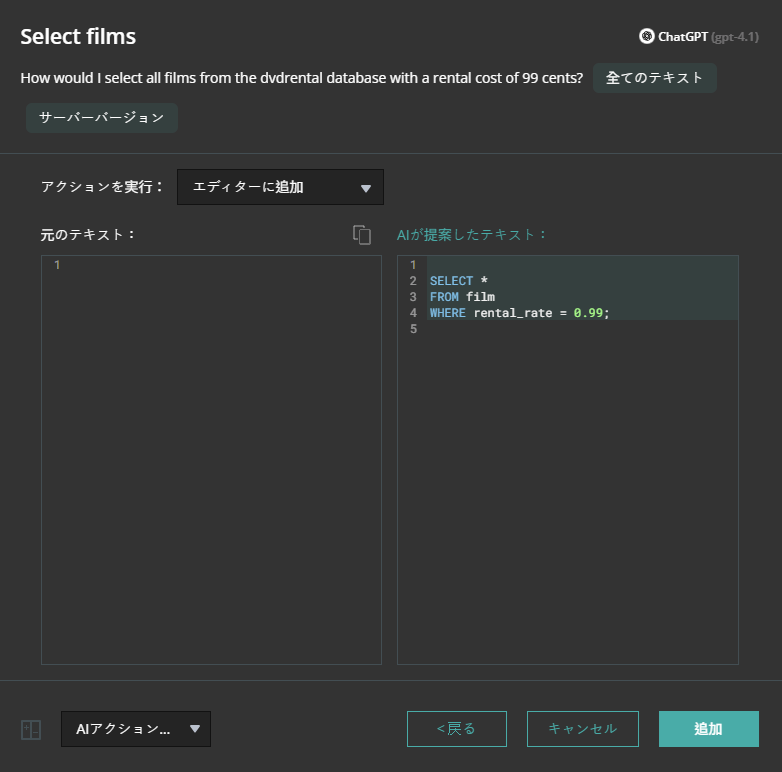The image size is (782, 772).
Task: Click line number 5 in suggested text
Action: pos(413,329)
